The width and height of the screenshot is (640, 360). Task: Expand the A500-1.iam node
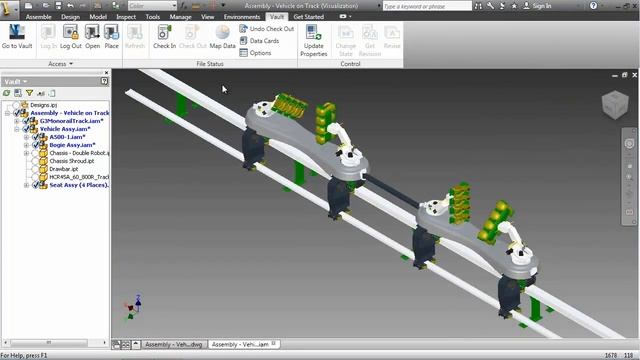tap(27, 137)
